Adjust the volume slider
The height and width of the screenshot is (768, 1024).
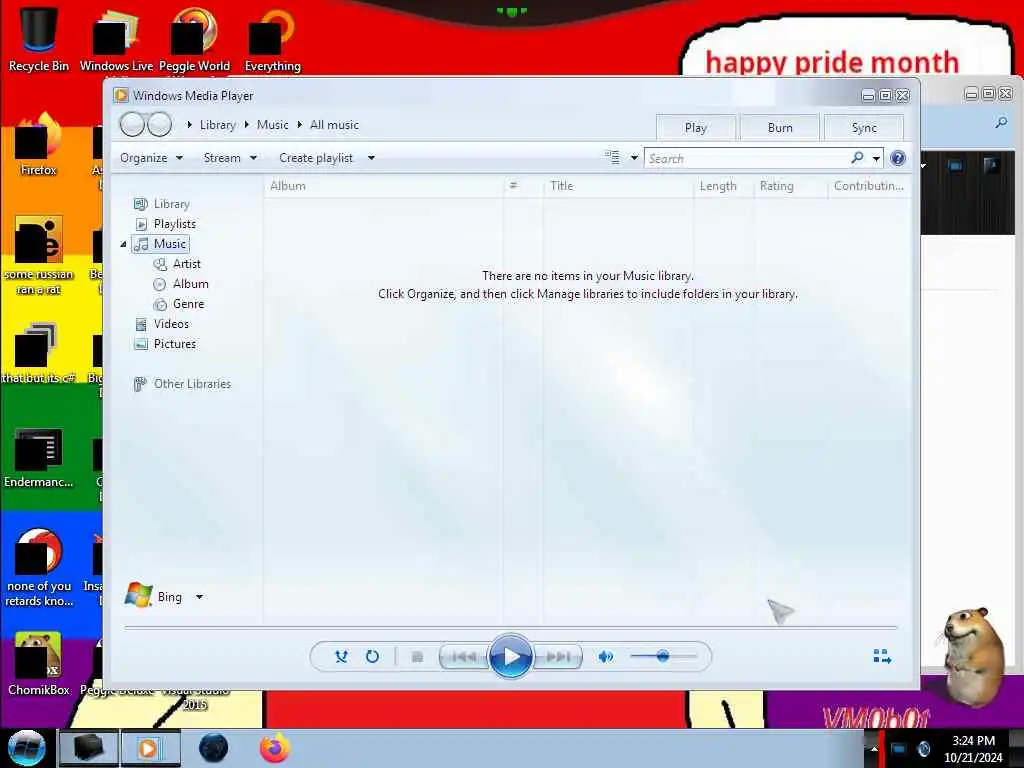664,656
